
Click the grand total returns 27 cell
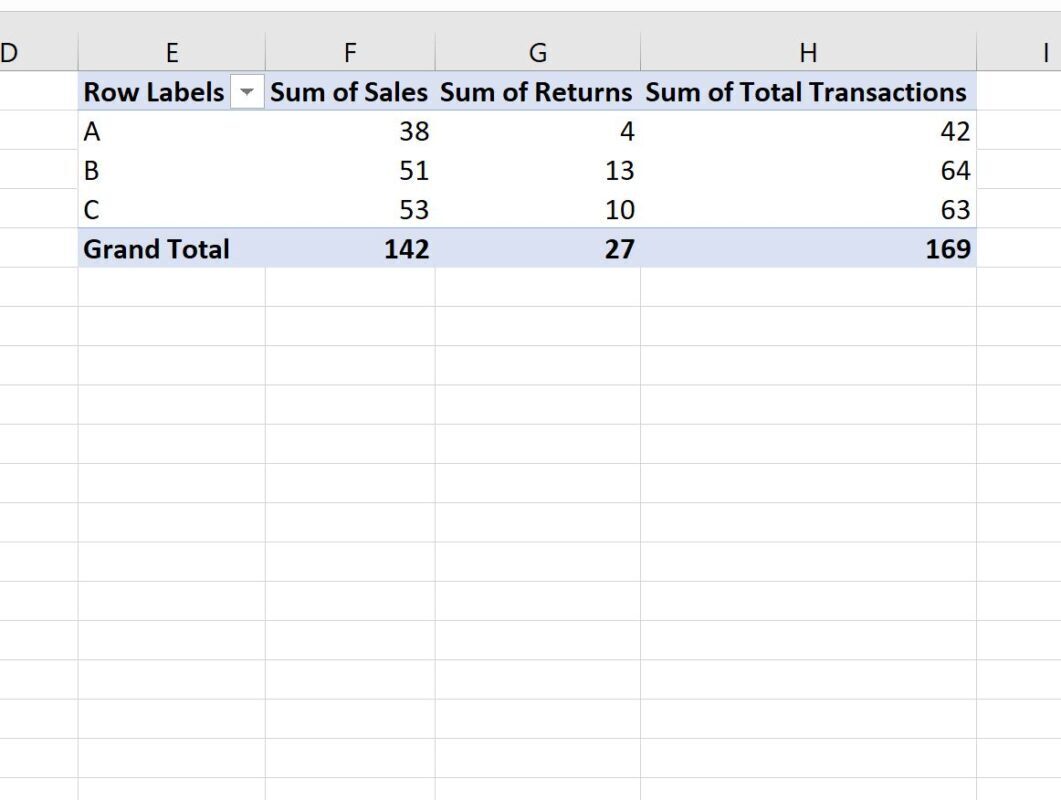pos(538,248)
